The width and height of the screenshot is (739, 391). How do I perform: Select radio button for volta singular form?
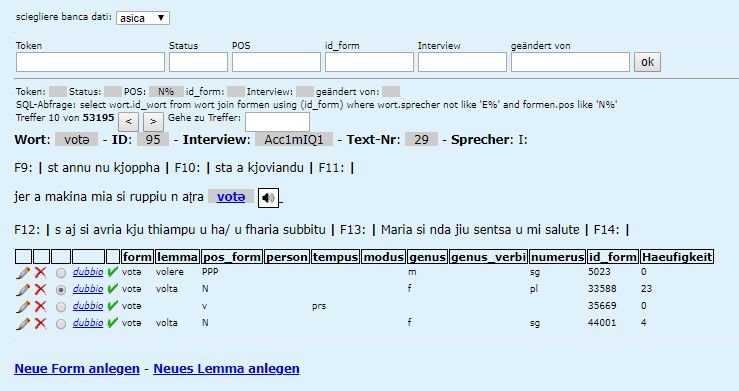point(61,324)
